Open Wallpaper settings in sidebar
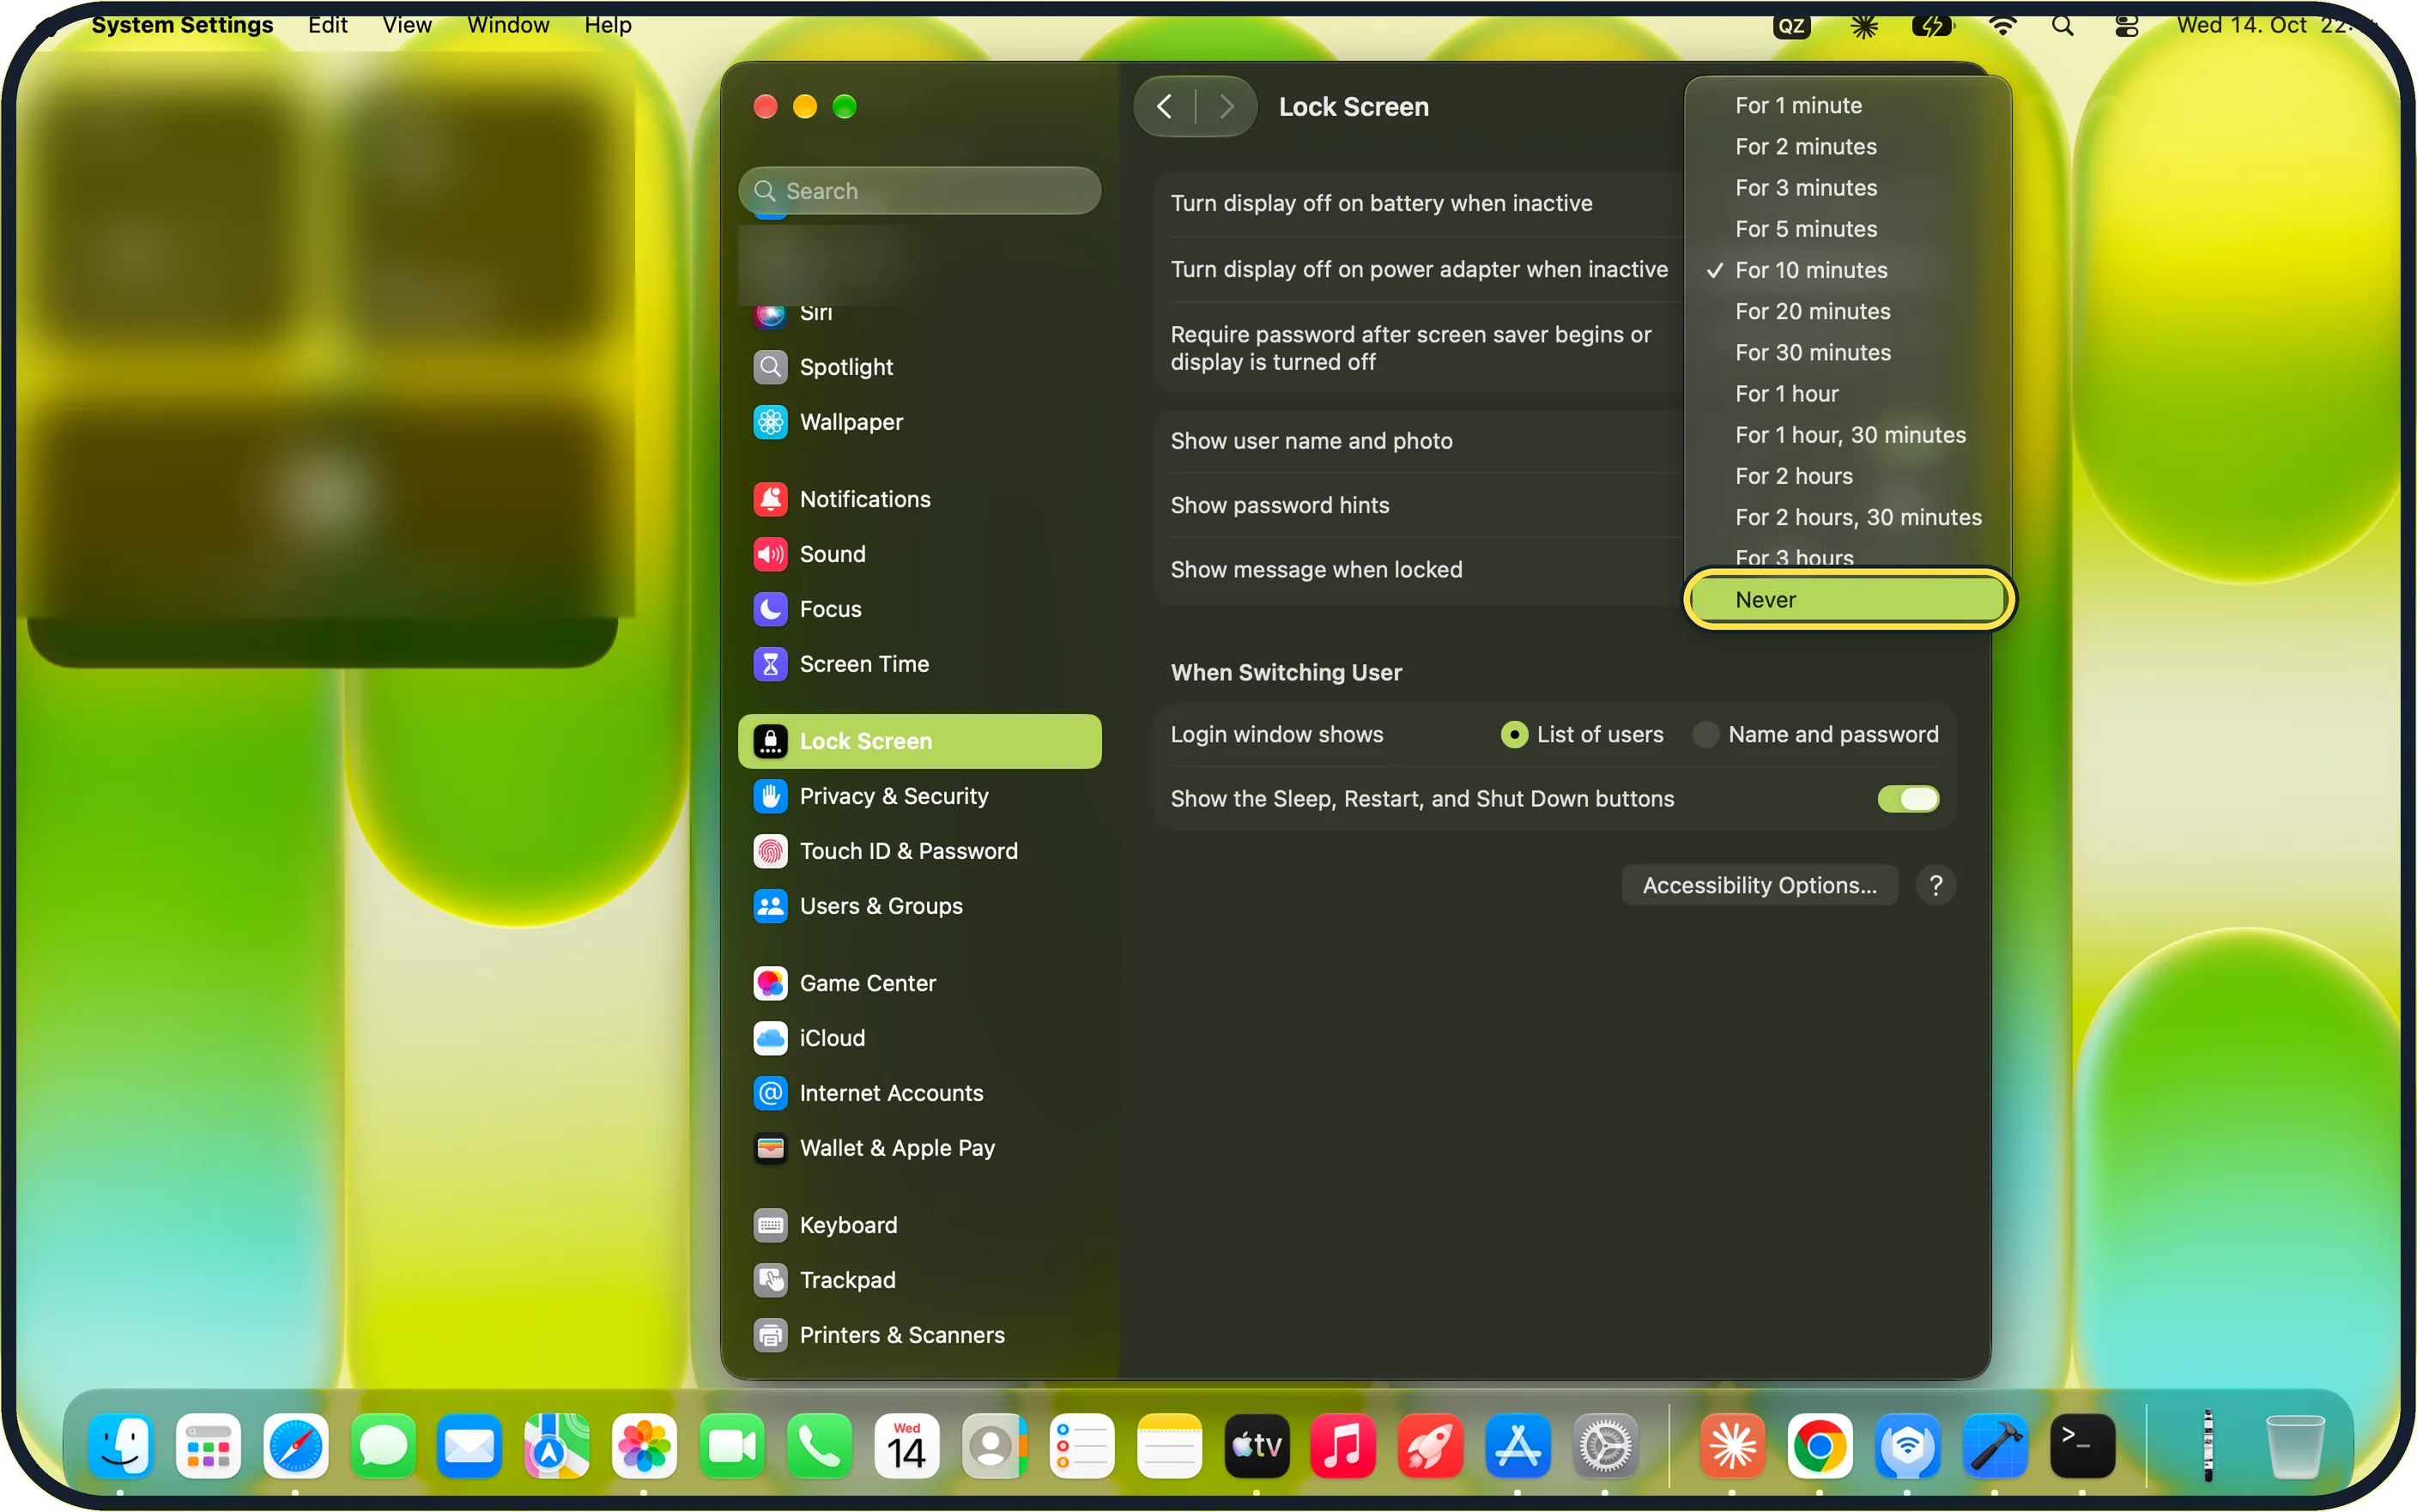 point(919,422)
